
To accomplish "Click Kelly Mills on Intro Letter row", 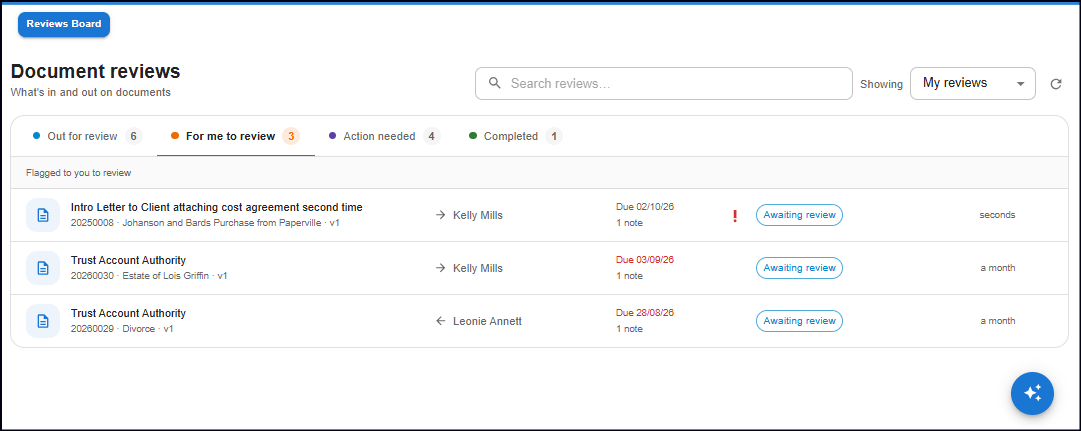I will pyautogui.click(x=478, y=215).
